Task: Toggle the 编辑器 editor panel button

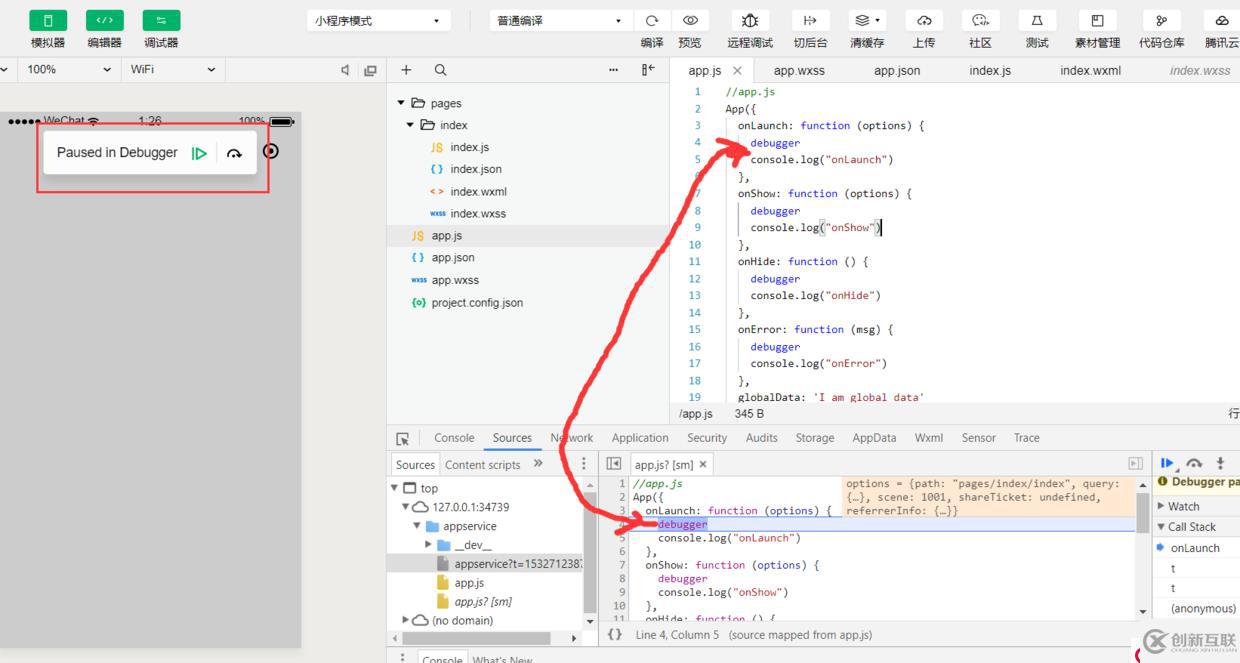Action: click(105, 20)
